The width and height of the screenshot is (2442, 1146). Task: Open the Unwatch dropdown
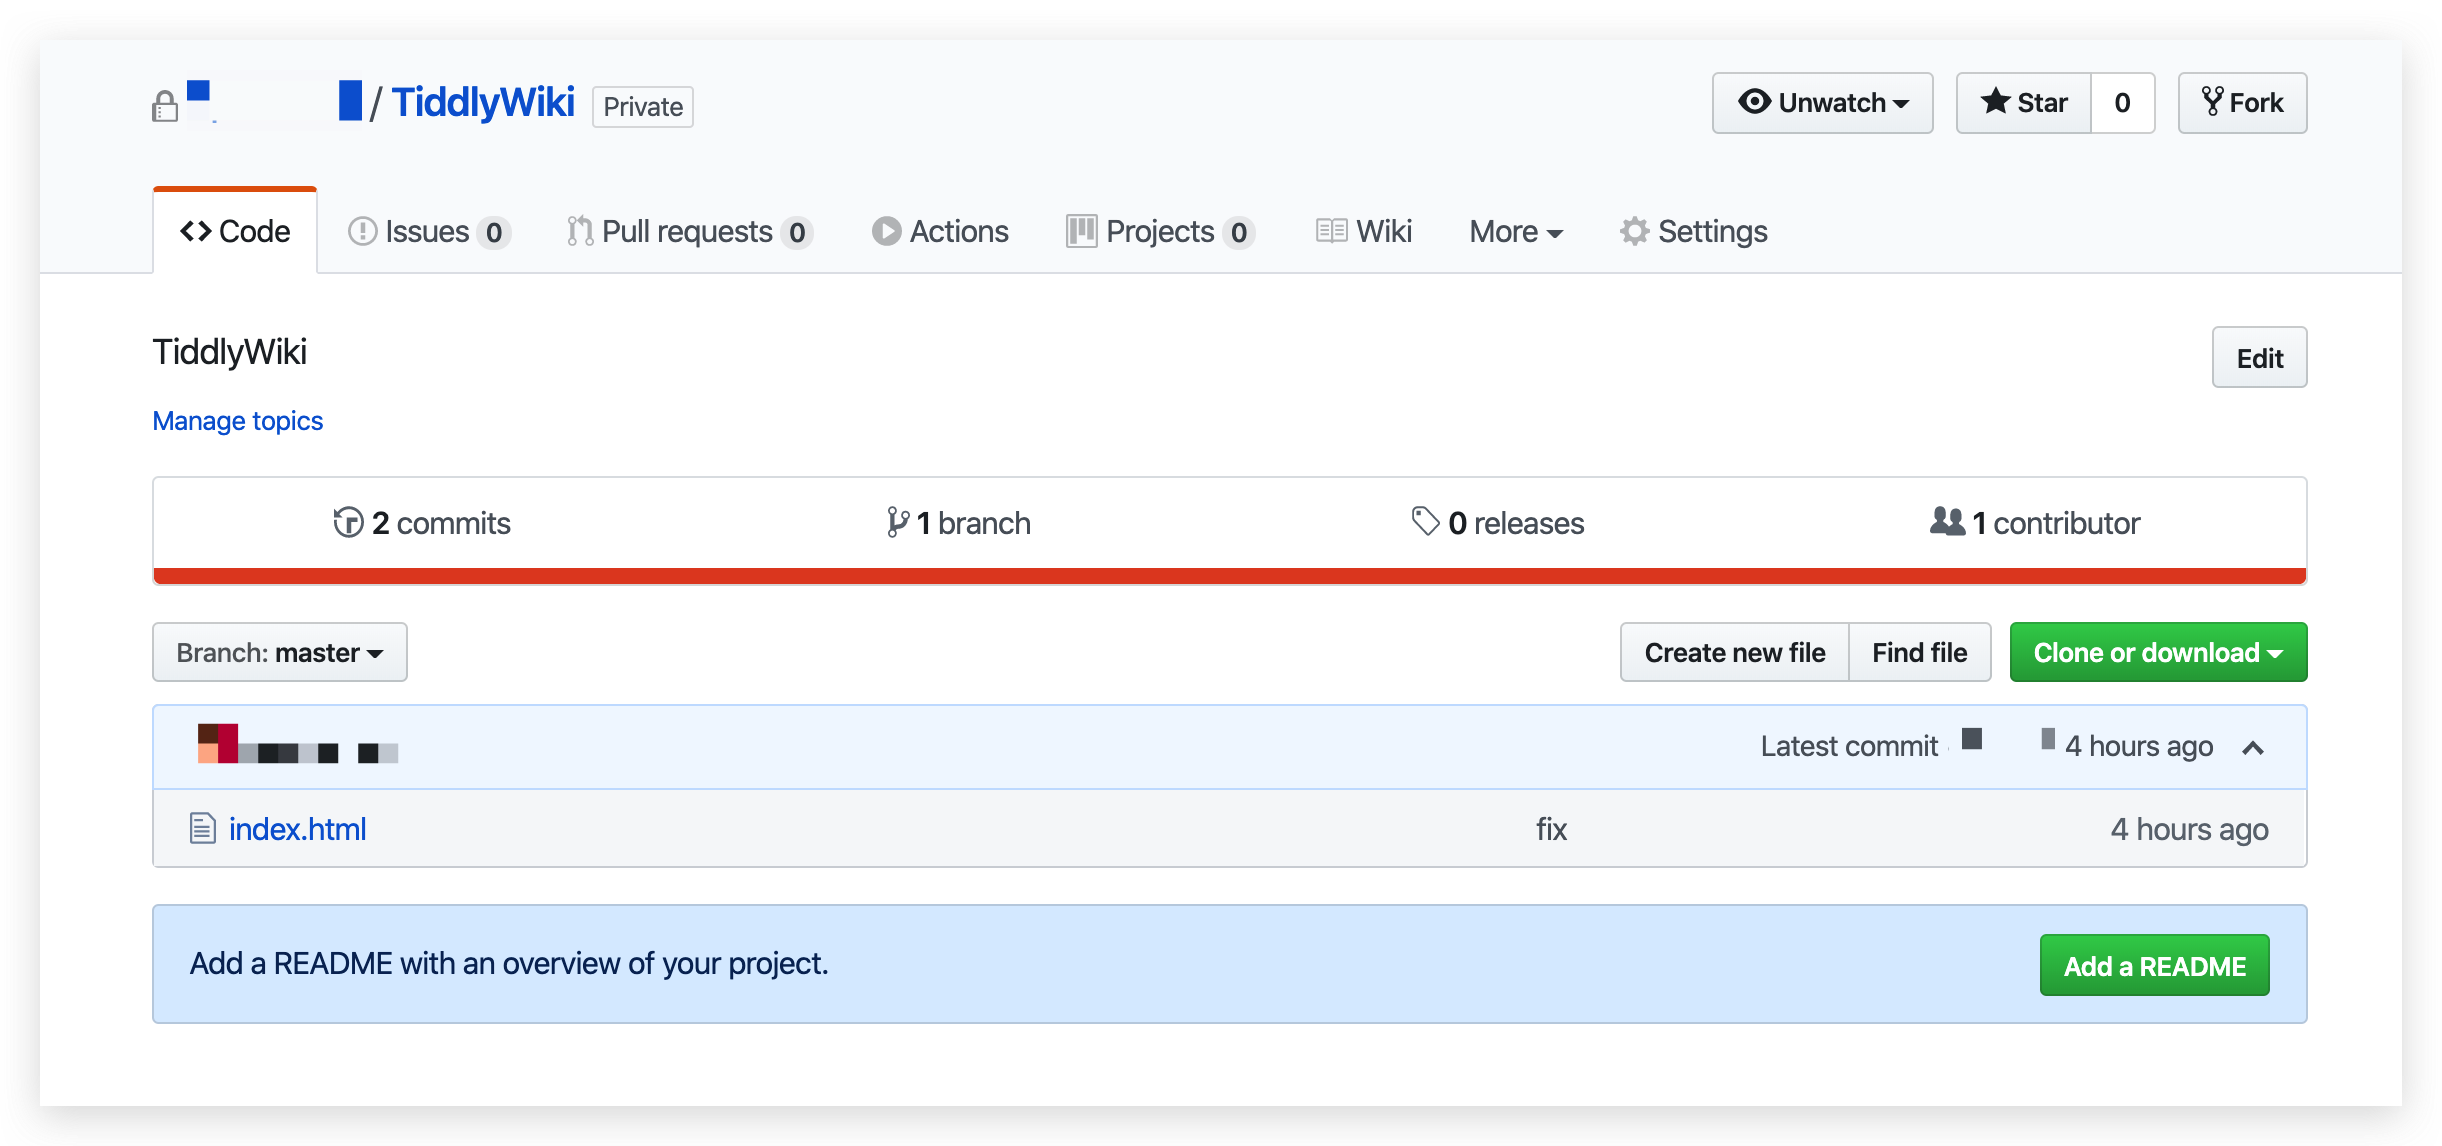(1822, 103)
